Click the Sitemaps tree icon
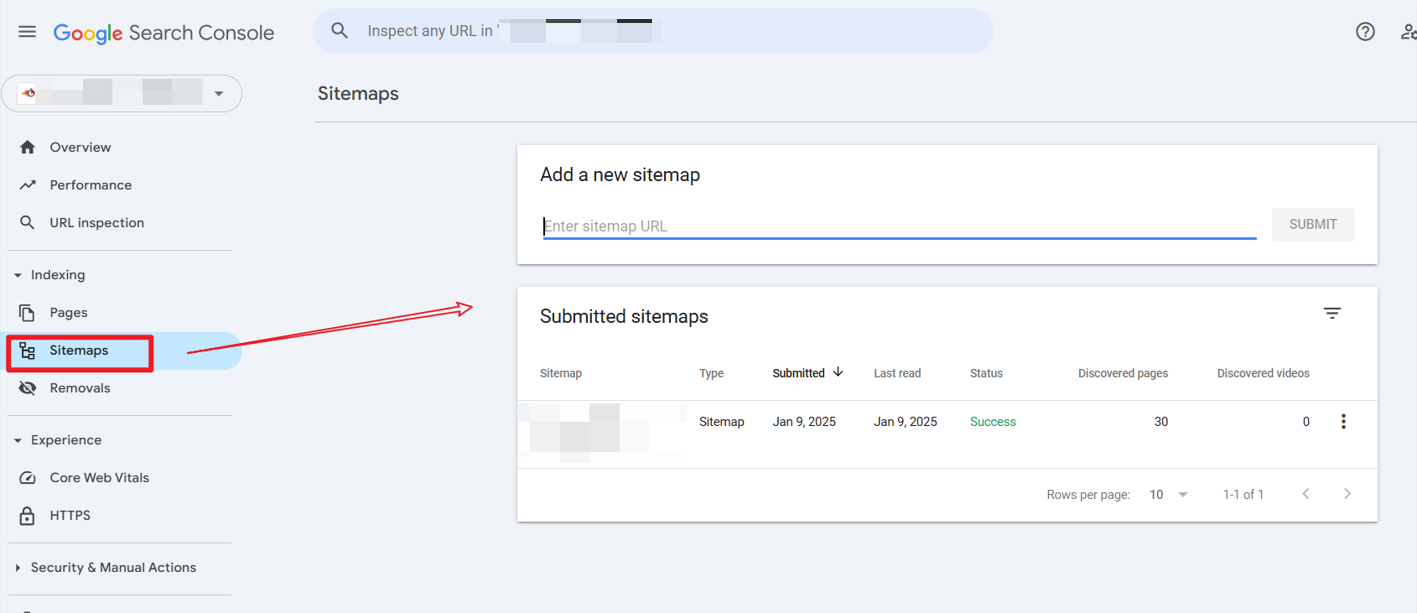This screenshot has height=613, width=1417. click(27, 351)
